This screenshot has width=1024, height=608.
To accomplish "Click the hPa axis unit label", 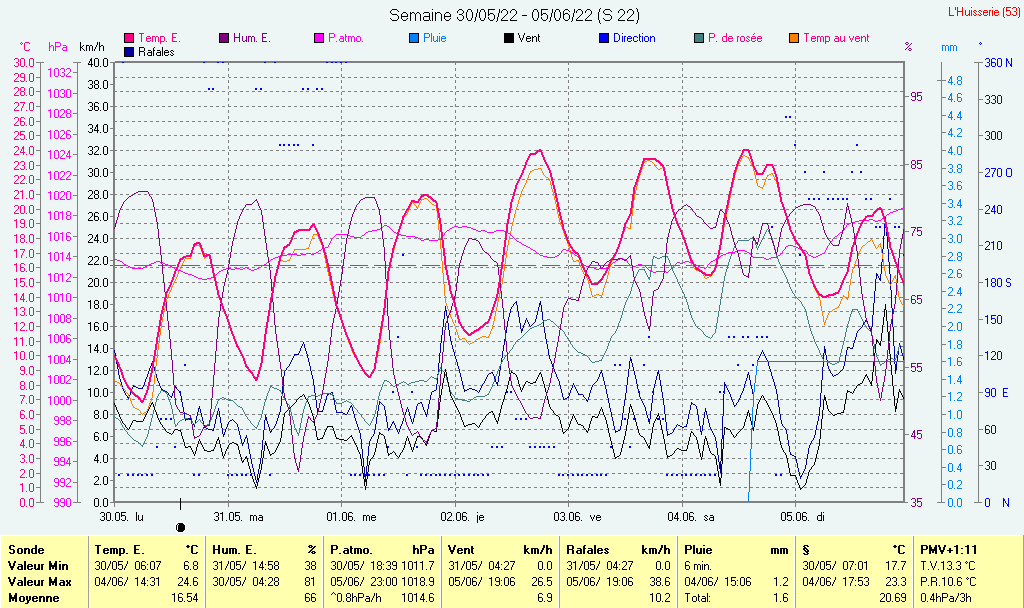I will point(58,47).
